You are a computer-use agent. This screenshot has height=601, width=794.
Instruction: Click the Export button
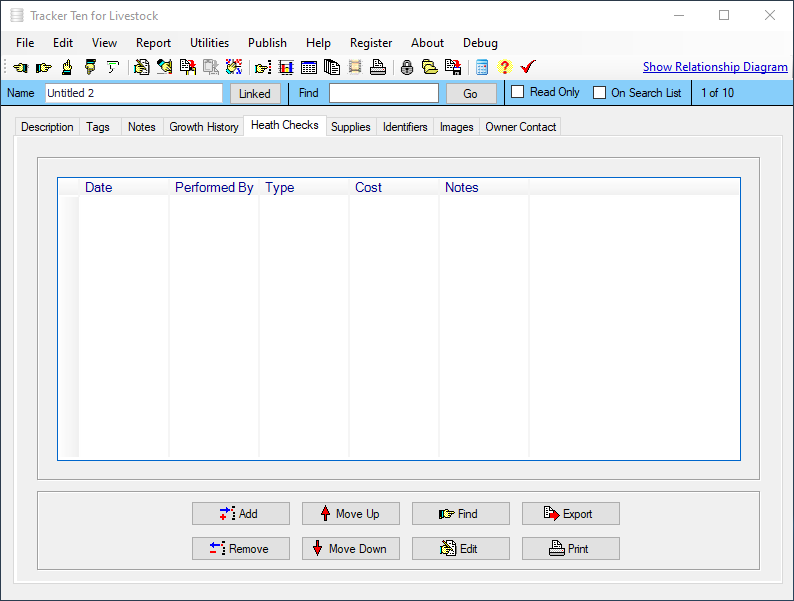[x=571, y=513]
